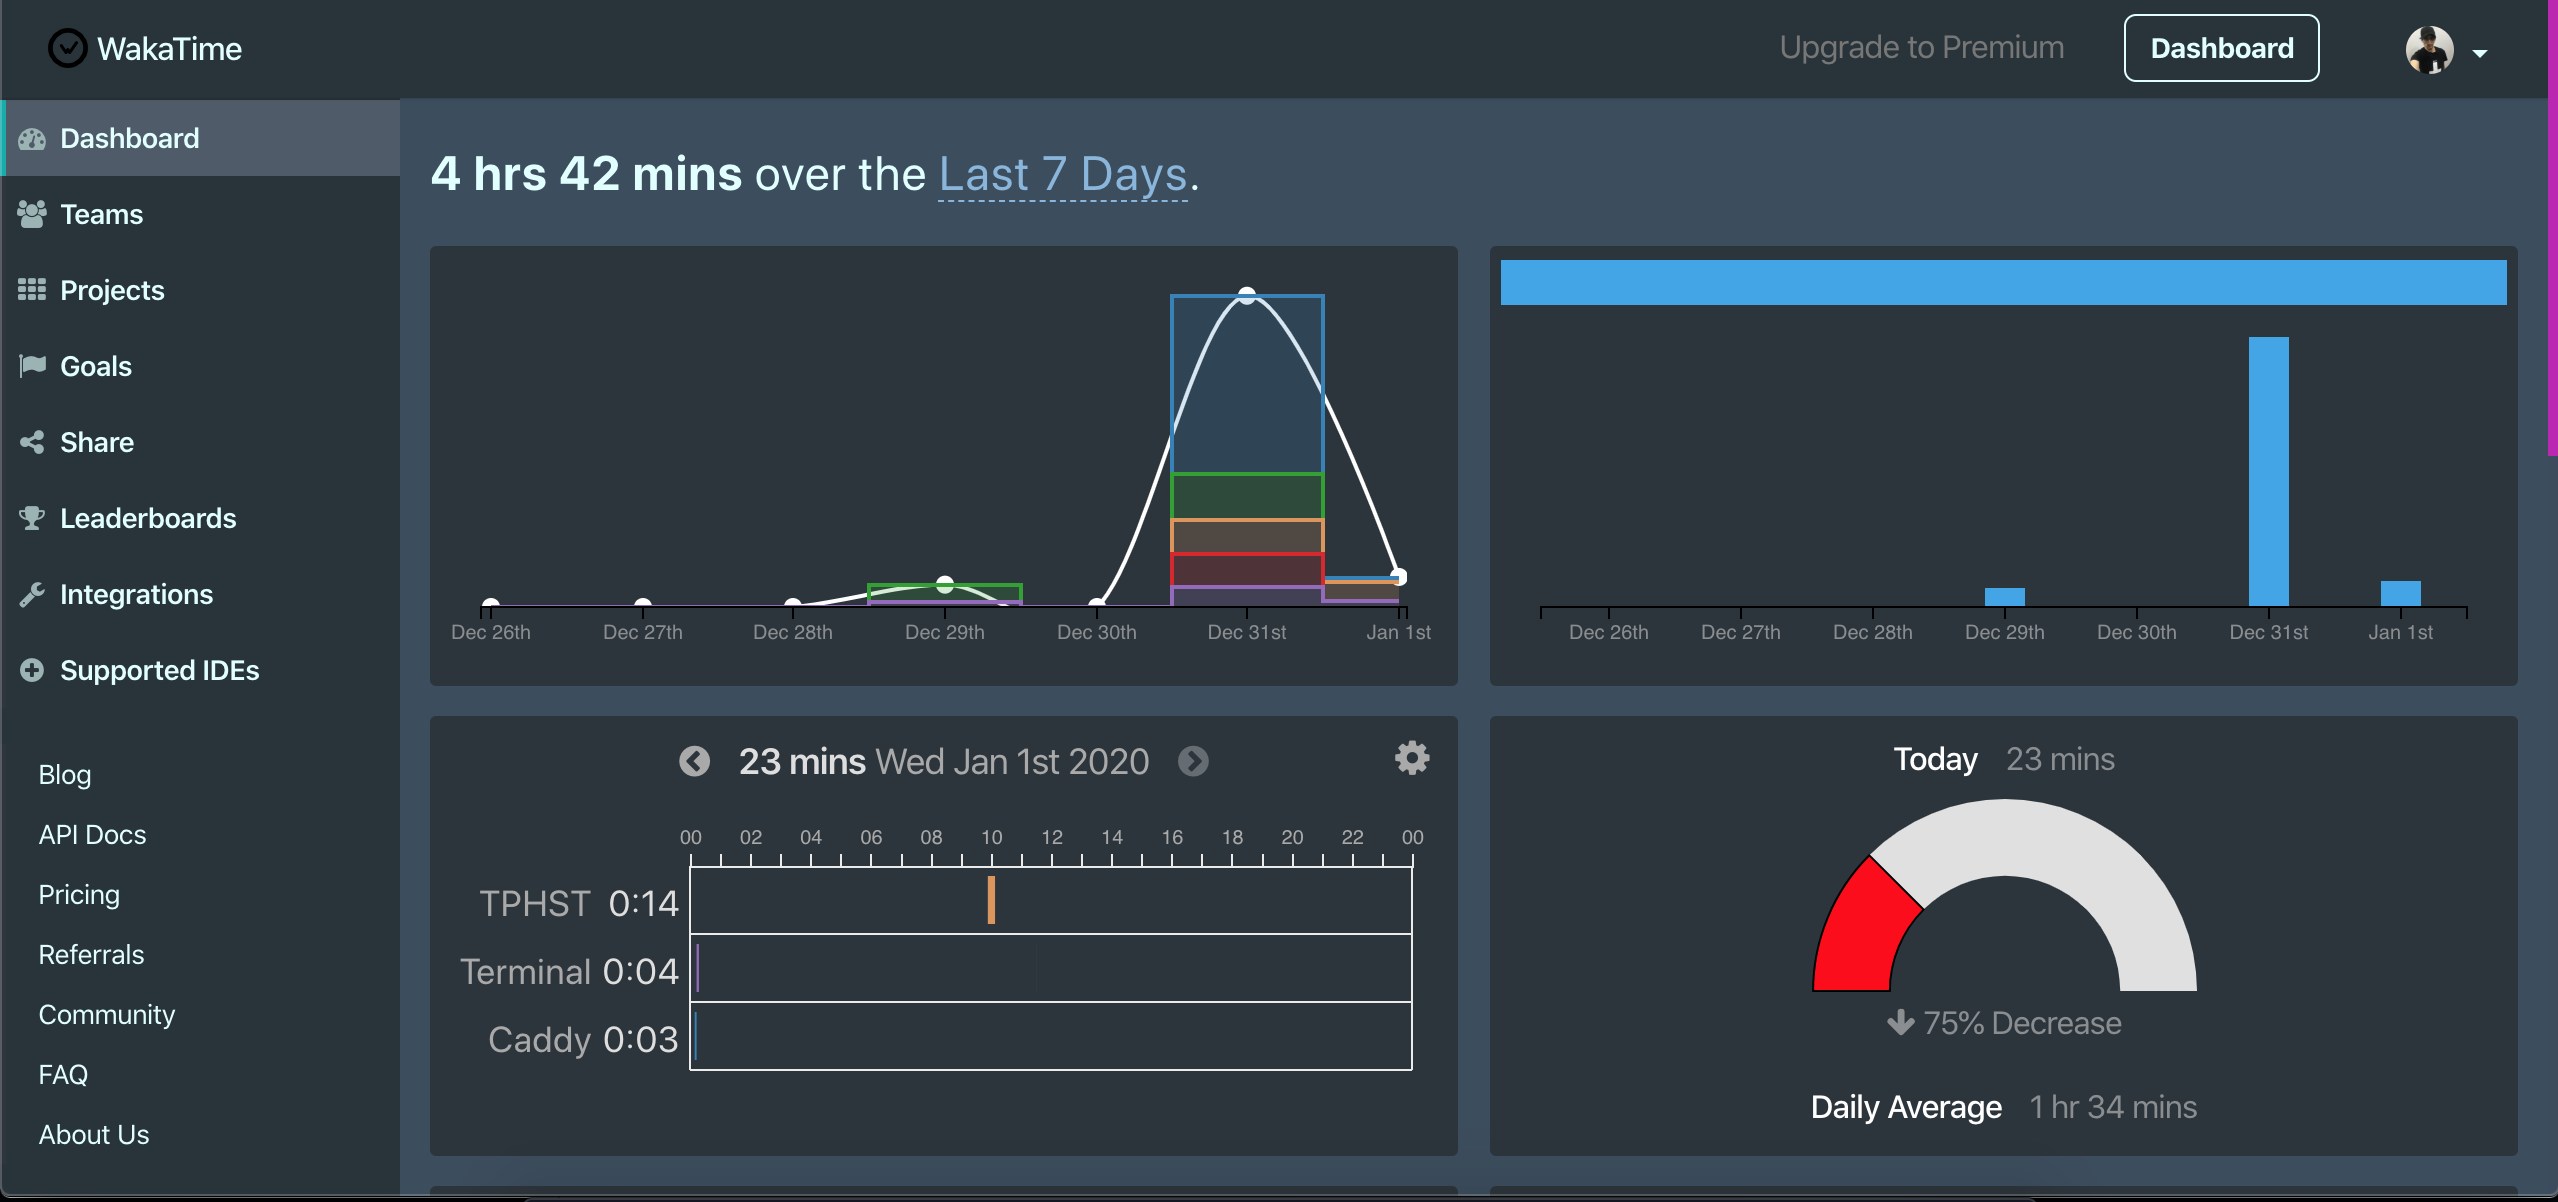Click the user avatar picture
Image resolution: width=2558 pixels, height=1202 pixels.
[x=2429, y=50]
